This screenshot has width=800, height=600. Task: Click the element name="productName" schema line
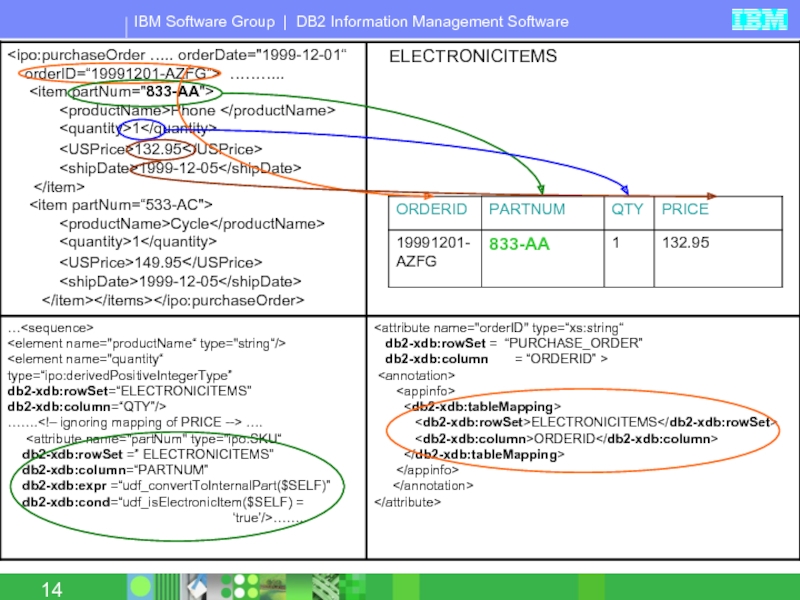tap(146, 343)
